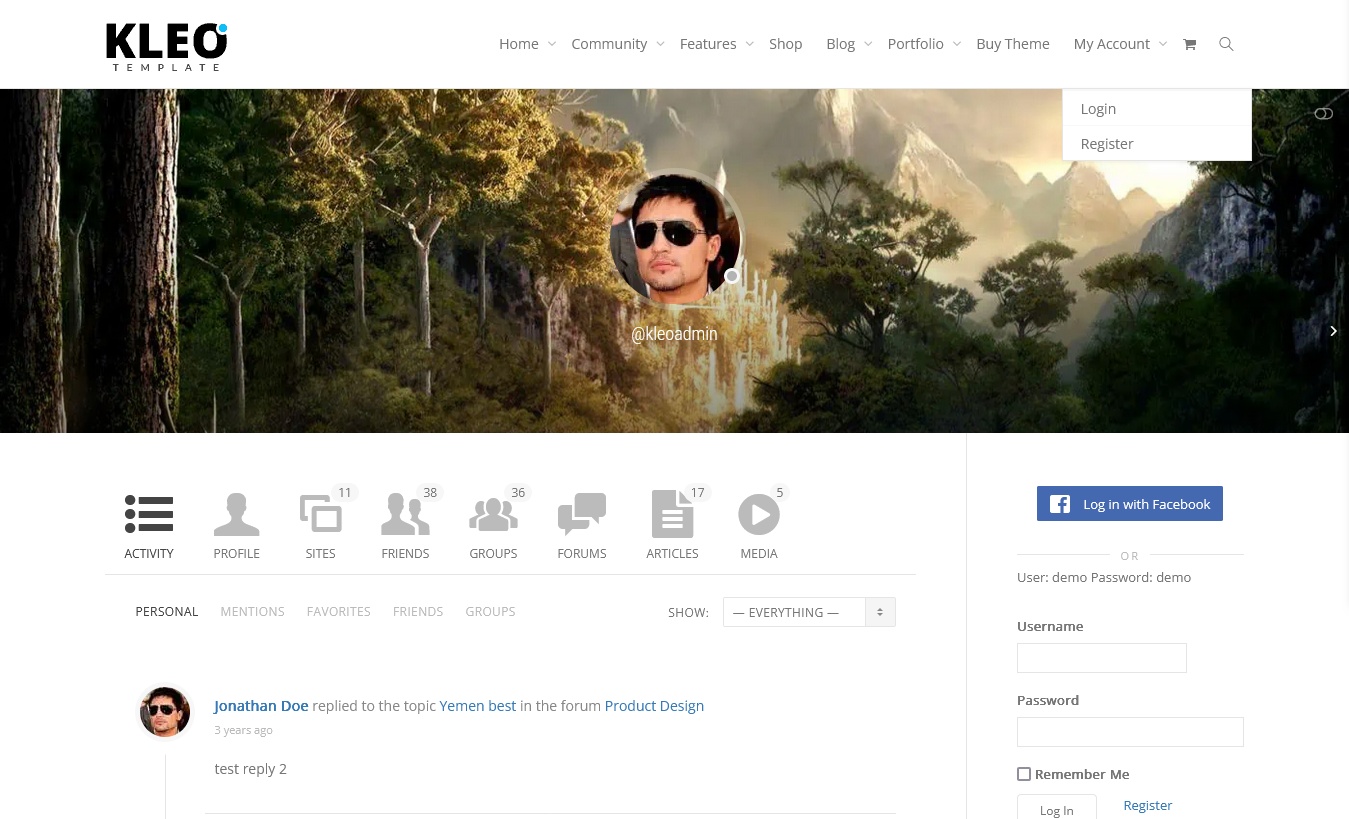The width and height of the screenshot is (1349, 819).
Task: Switch to the Personal activity tab
Action: click(167, 611)
